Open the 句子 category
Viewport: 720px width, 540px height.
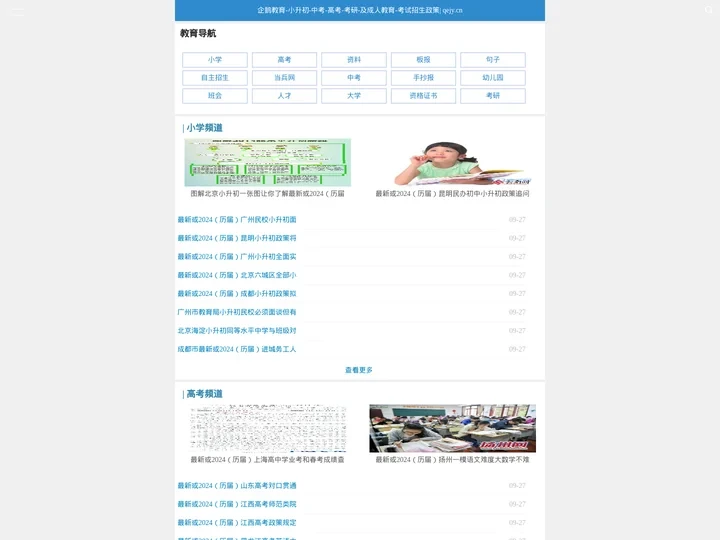(493, 60)
